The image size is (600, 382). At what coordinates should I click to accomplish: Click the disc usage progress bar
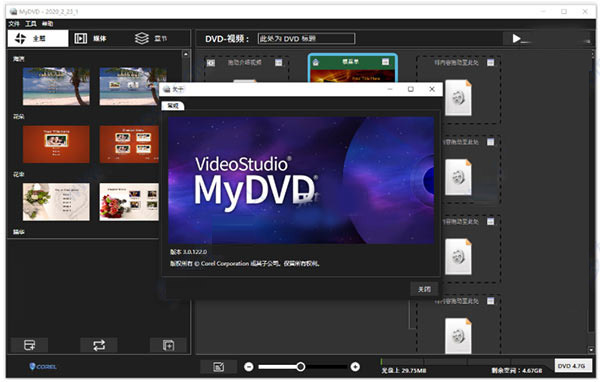click(466, 362)
